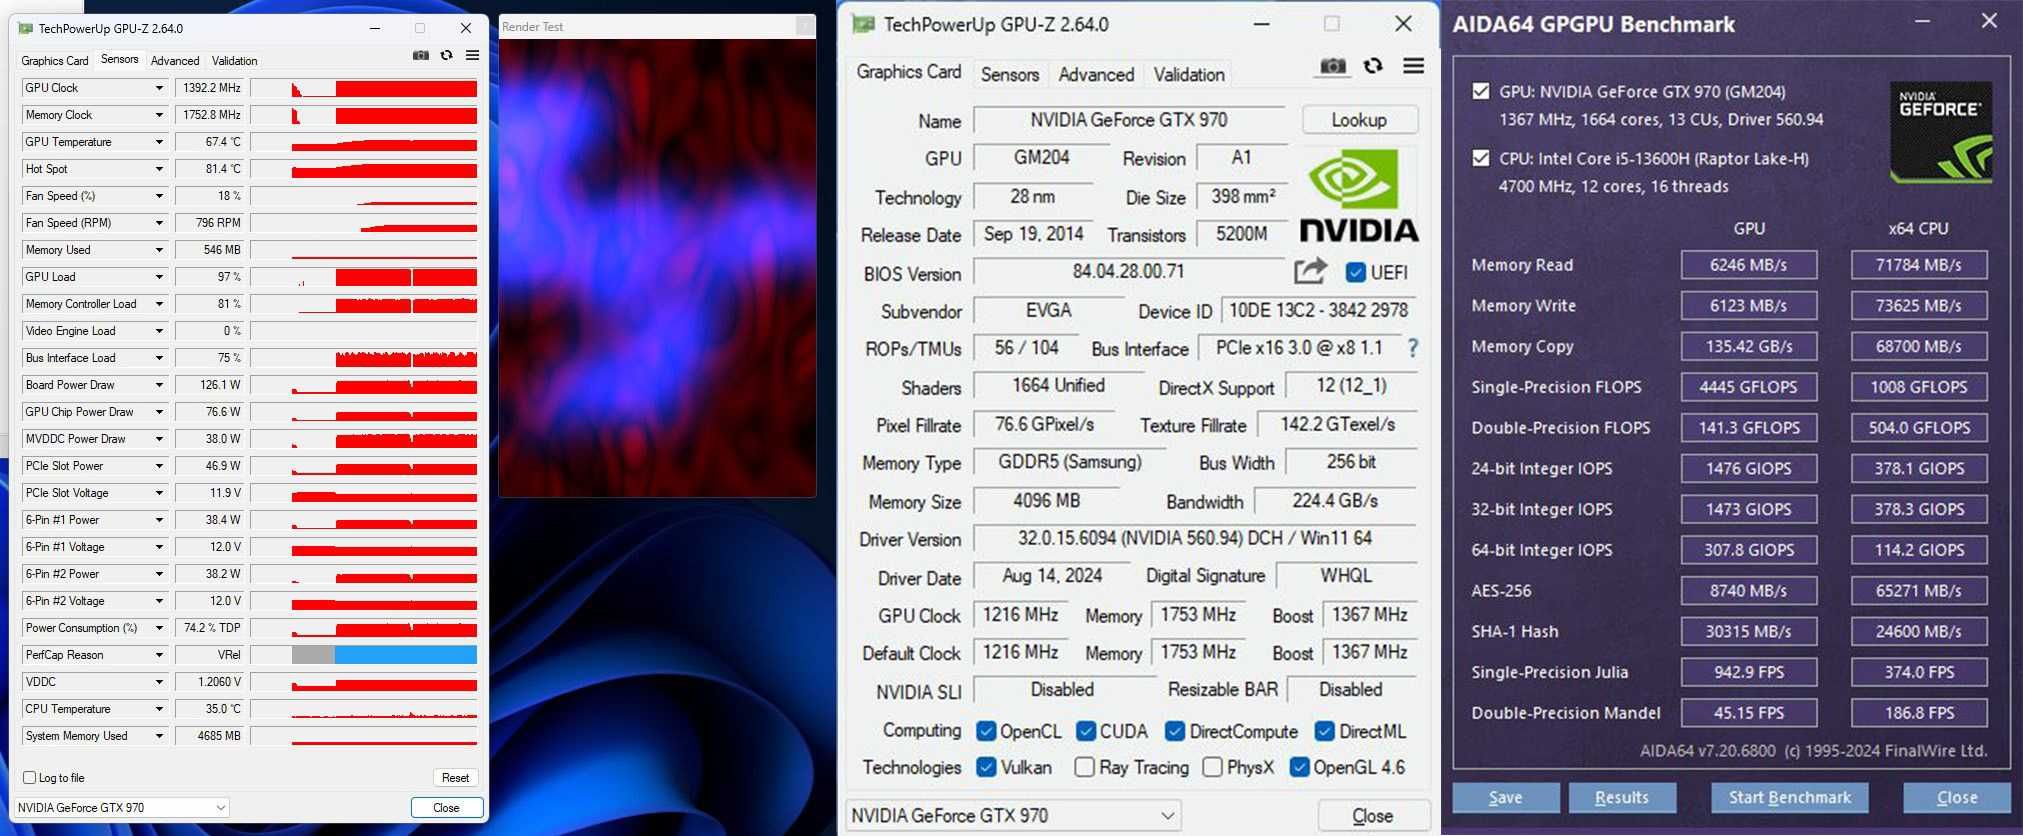Screen dimensions: 2023x836
Task: Click the GPU Temperature red history graph
Action: [364, 142]
